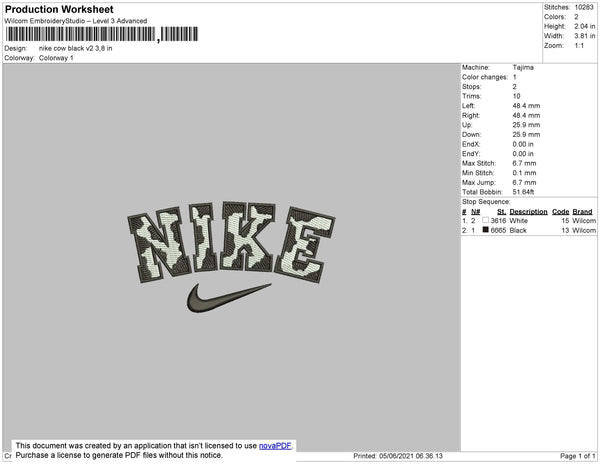Click the 'Colorway 1' value

tap(56, 58)
